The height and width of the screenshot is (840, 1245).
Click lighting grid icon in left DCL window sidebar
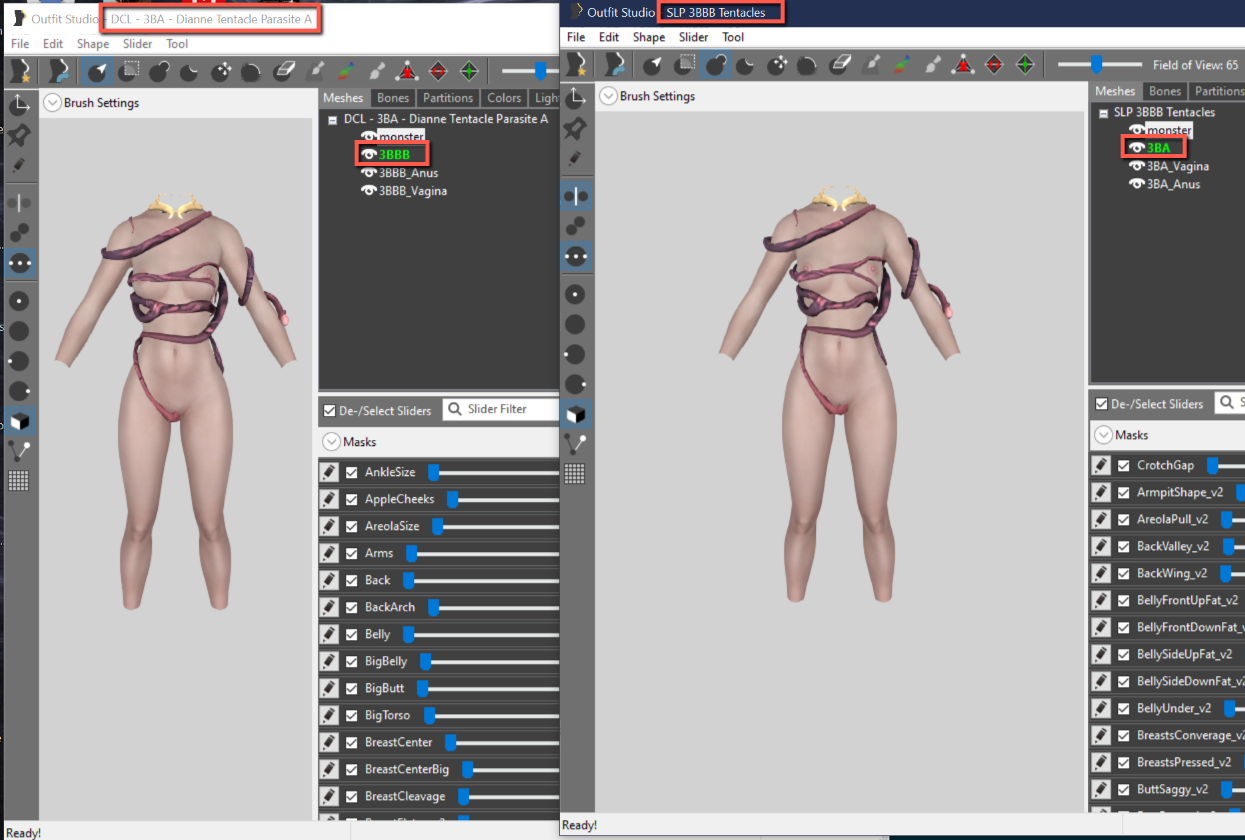point(19,480)
